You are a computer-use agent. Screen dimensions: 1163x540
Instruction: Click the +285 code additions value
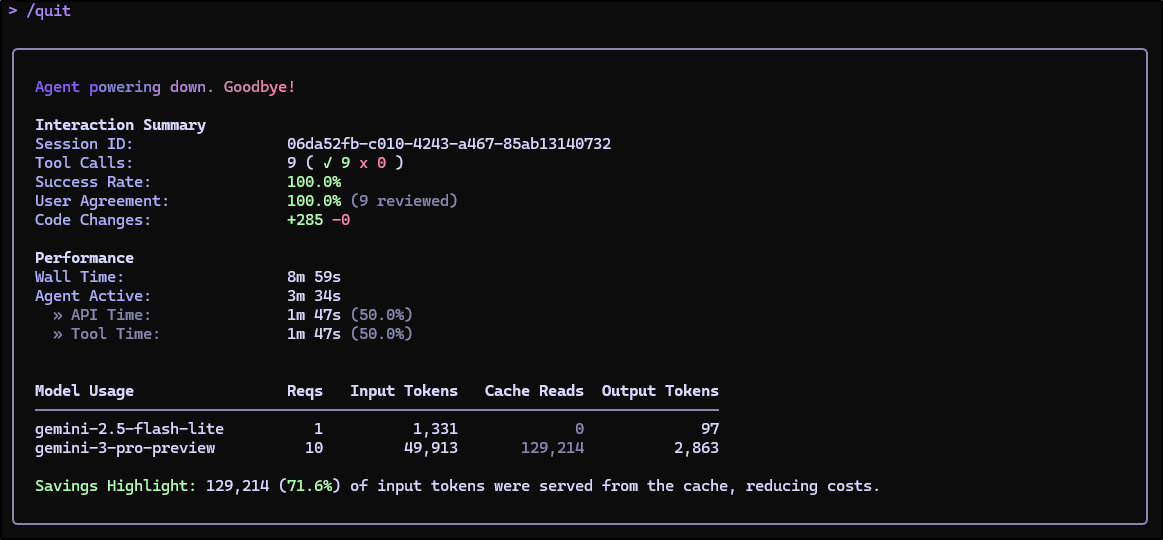[x=304, y=220]
